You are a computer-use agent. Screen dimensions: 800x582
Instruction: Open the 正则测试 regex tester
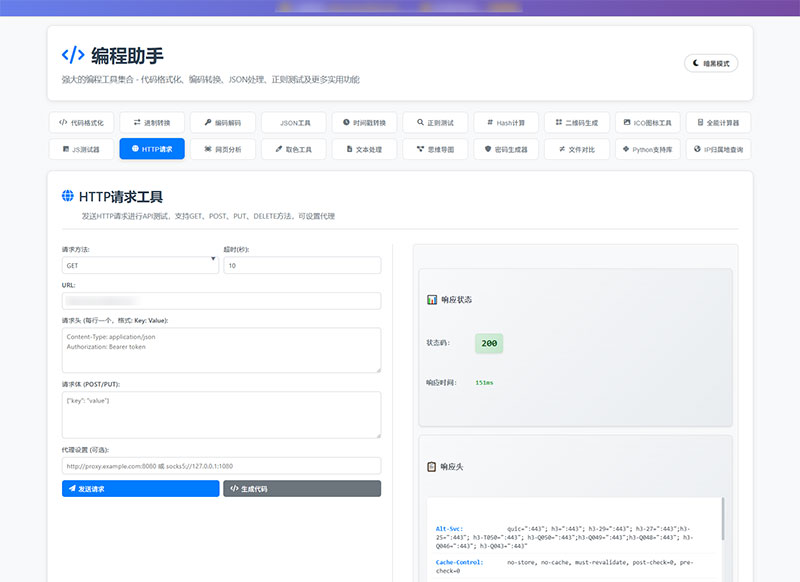pyautogui.click(x=435, y=122)
